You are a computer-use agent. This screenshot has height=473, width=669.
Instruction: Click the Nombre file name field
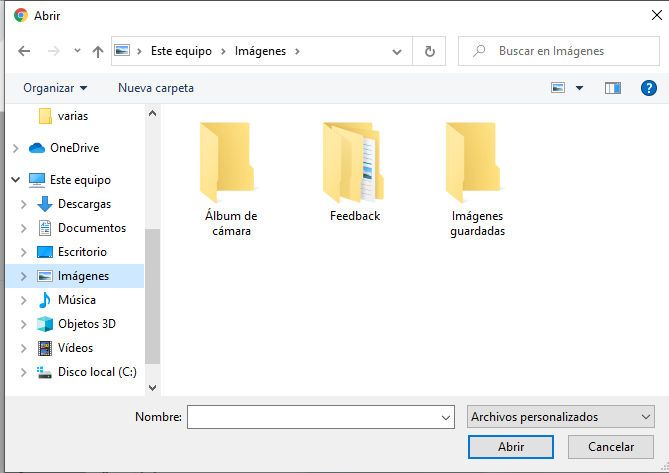[x=312, y=416]
